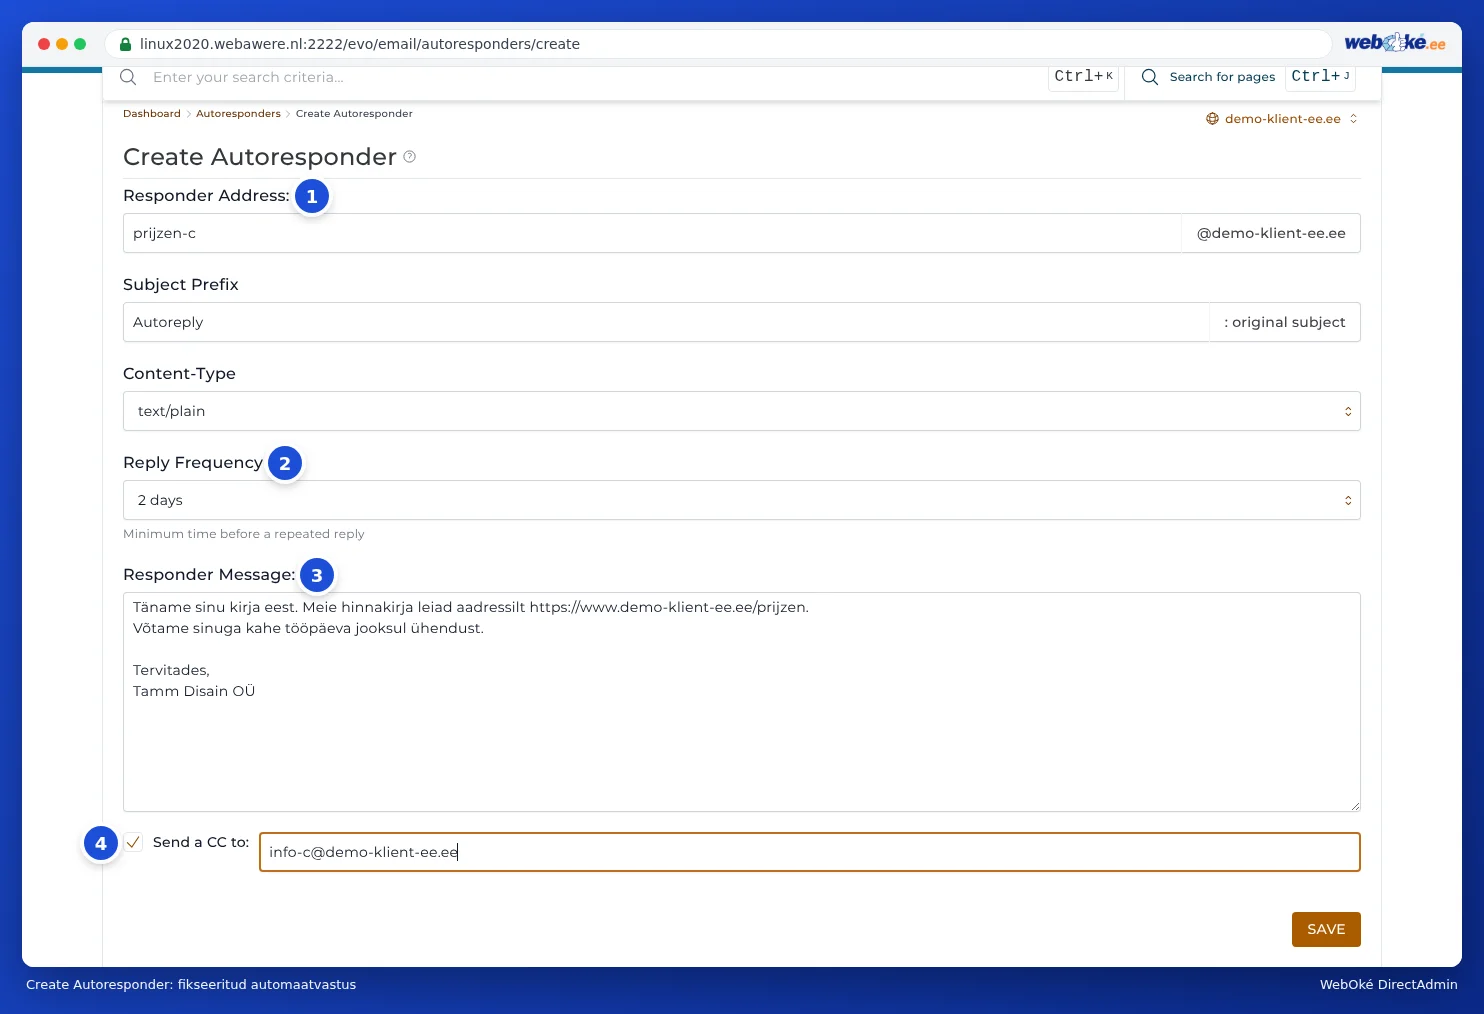Image resolution: width=1484 pixels, height=1014 pixels.
Task: Go to Autoresponders breadcrumb
Action: pyautogui.click(x=238, y=114)
